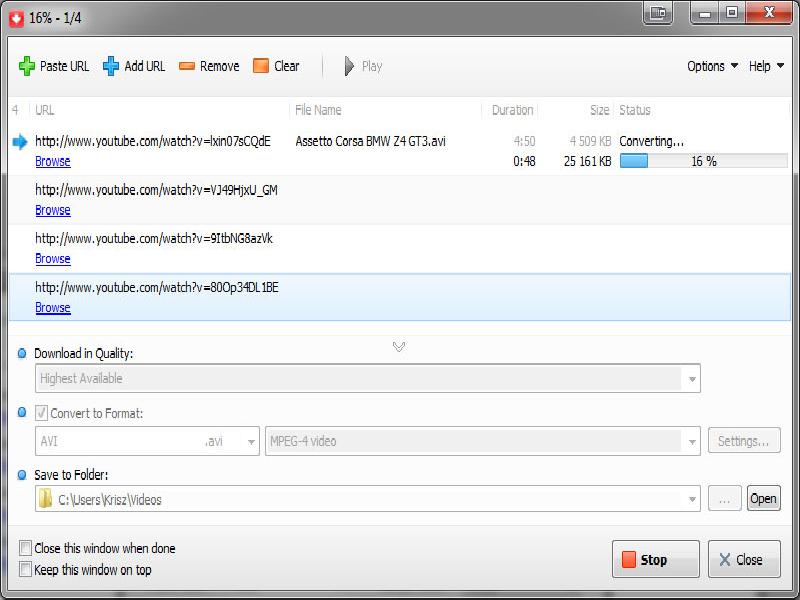Click the 0:48 elapsed time value
Screen dimensions: 800x600
[524, 161]
